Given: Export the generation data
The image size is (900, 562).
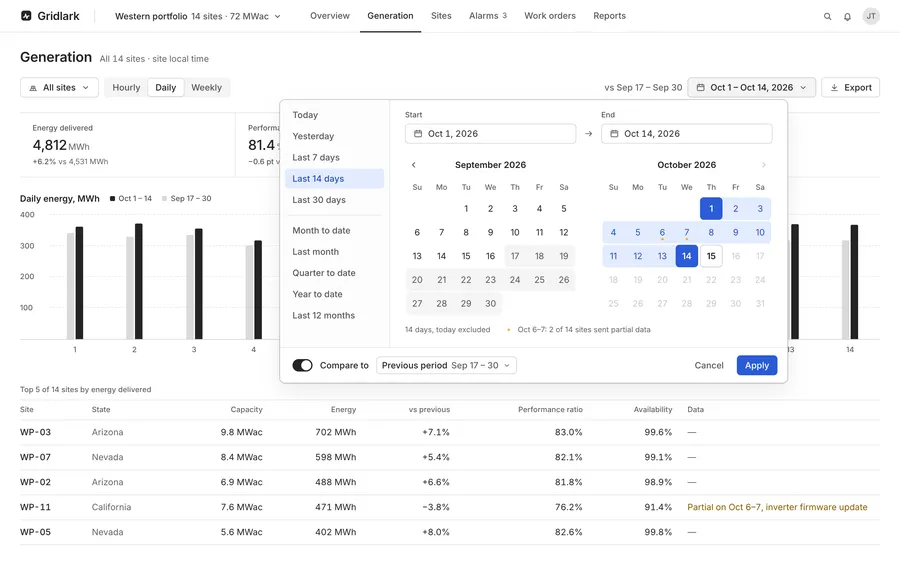Looking at the screenshot, I should (850, 88).
